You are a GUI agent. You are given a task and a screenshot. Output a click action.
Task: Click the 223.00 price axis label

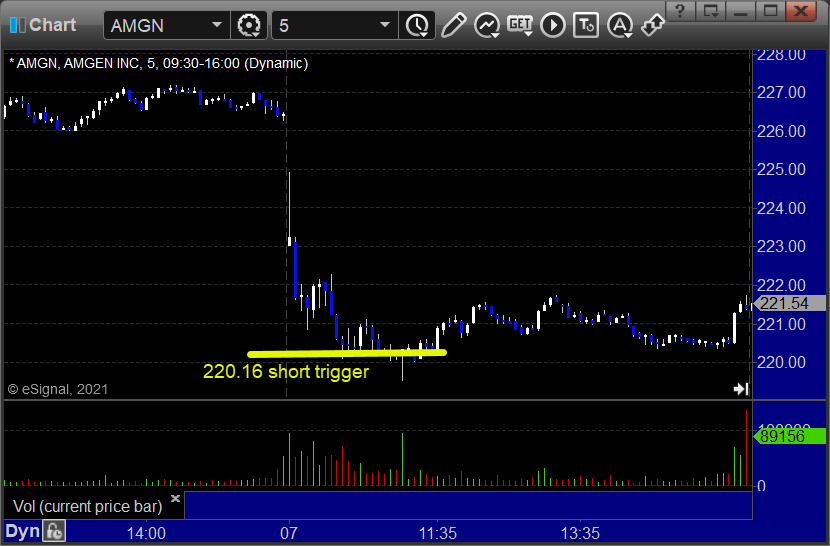[781, 246]
